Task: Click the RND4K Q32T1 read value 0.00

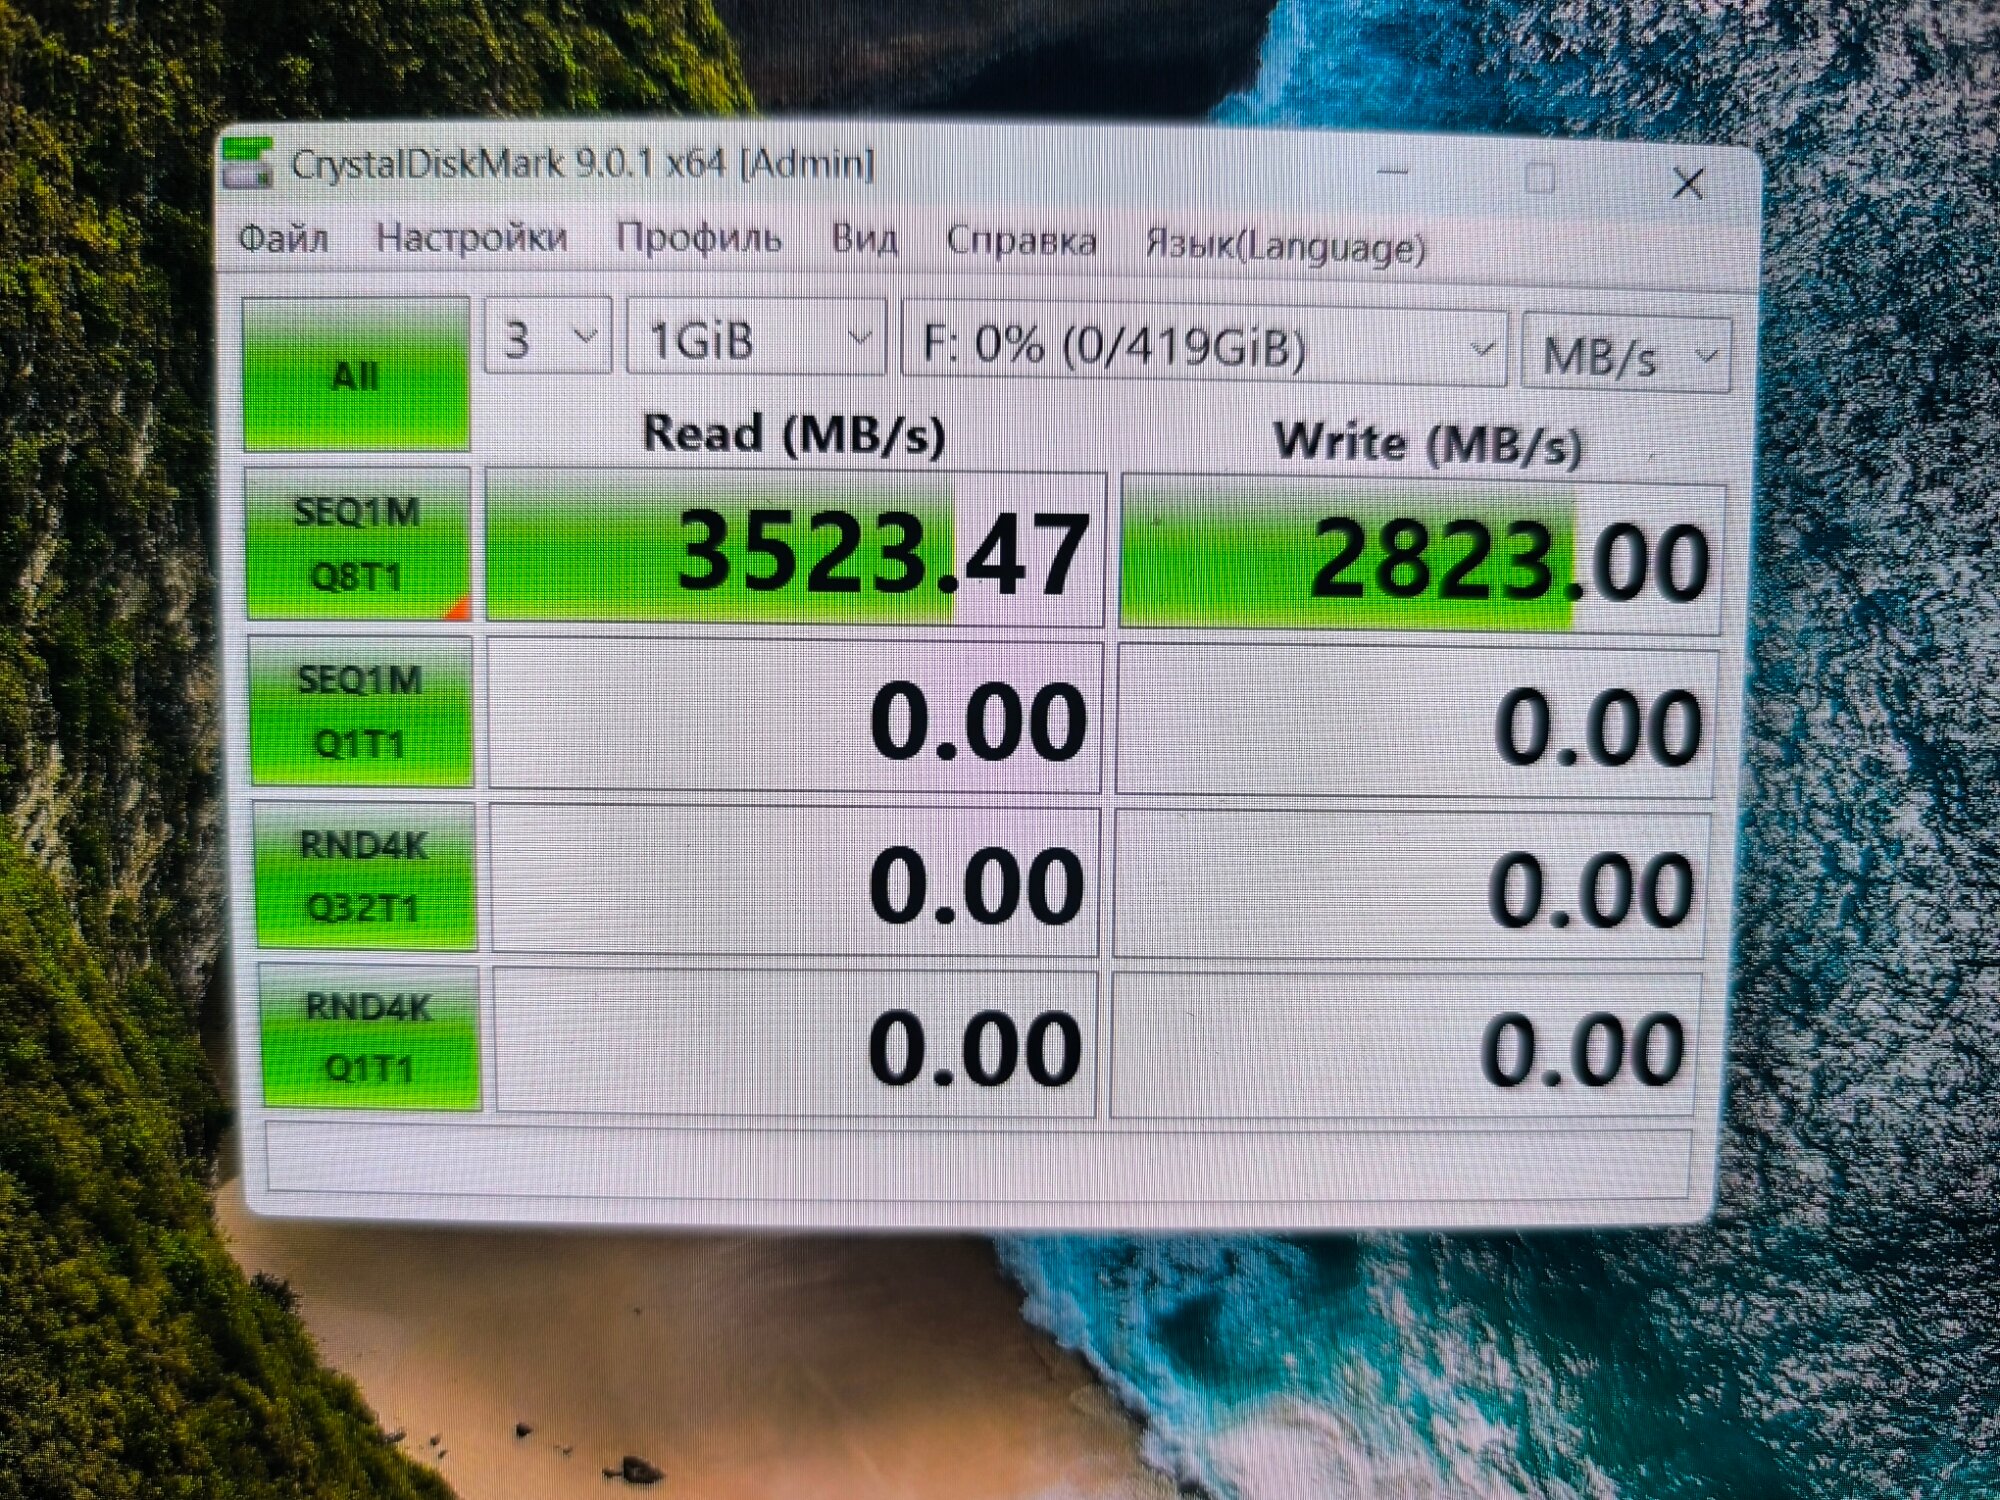Action: coord(796,882)
